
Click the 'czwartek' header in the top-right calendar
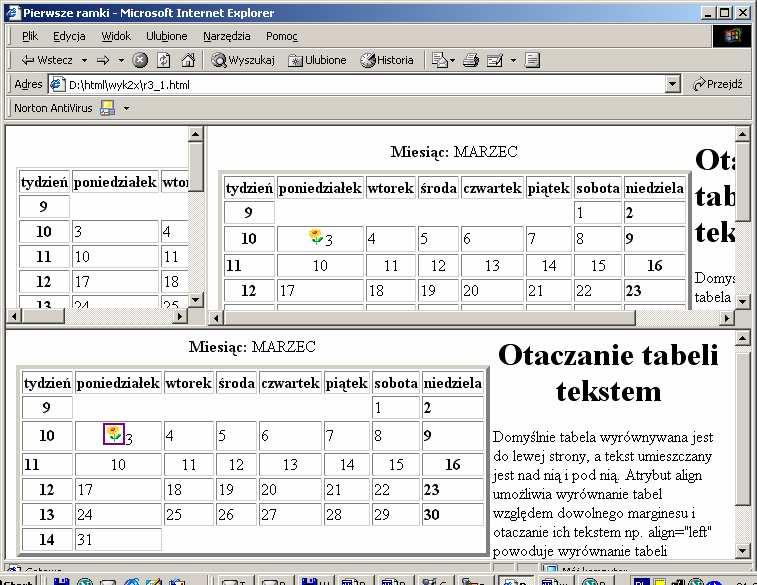point(492,188)
